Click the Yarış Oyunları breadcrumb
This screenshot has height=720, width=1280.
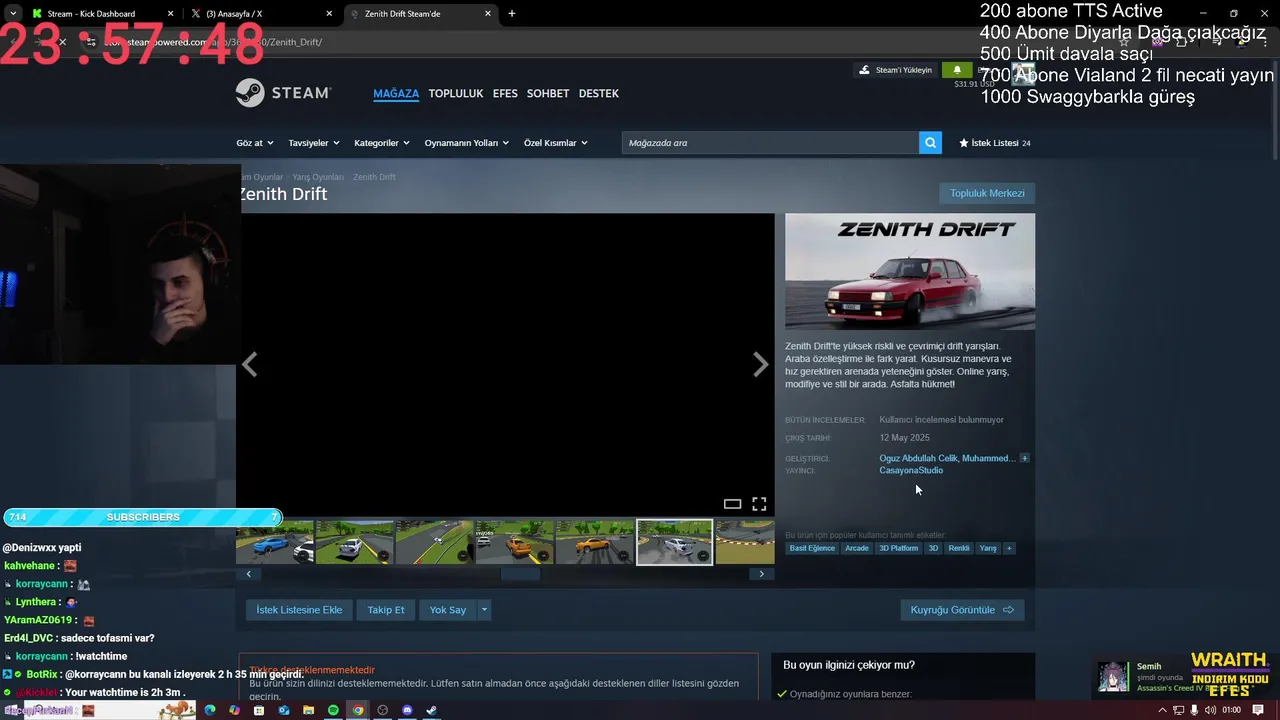pos(318,177)
